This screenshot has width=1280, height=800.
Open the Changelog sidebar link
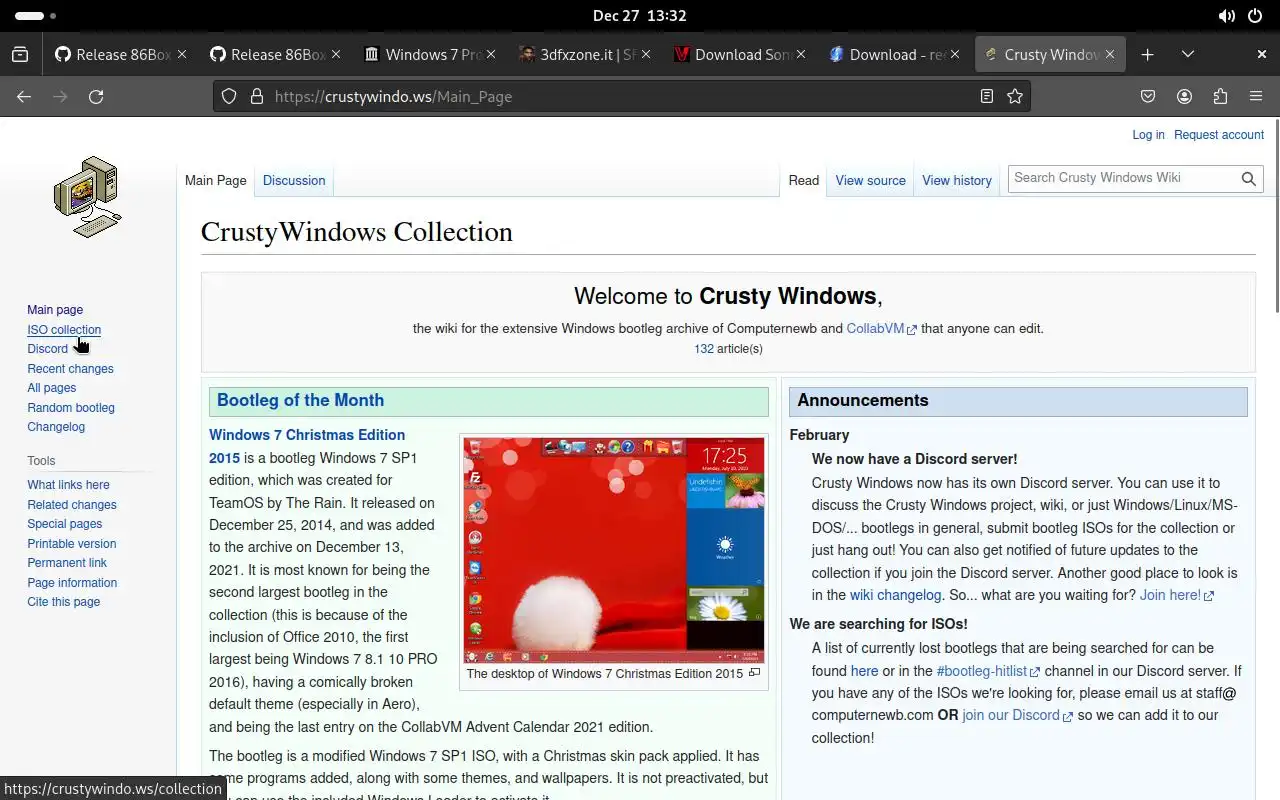(x=56, y=427)
